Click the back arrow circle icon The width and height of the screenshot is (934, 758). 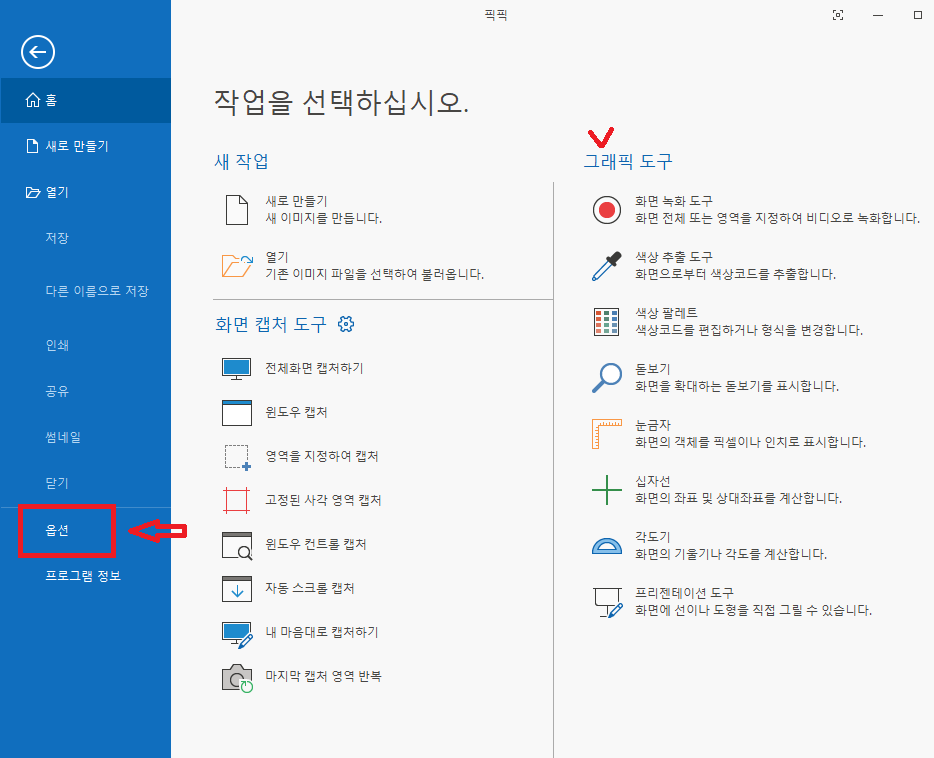pyautogui.click(x=38, y=52)
